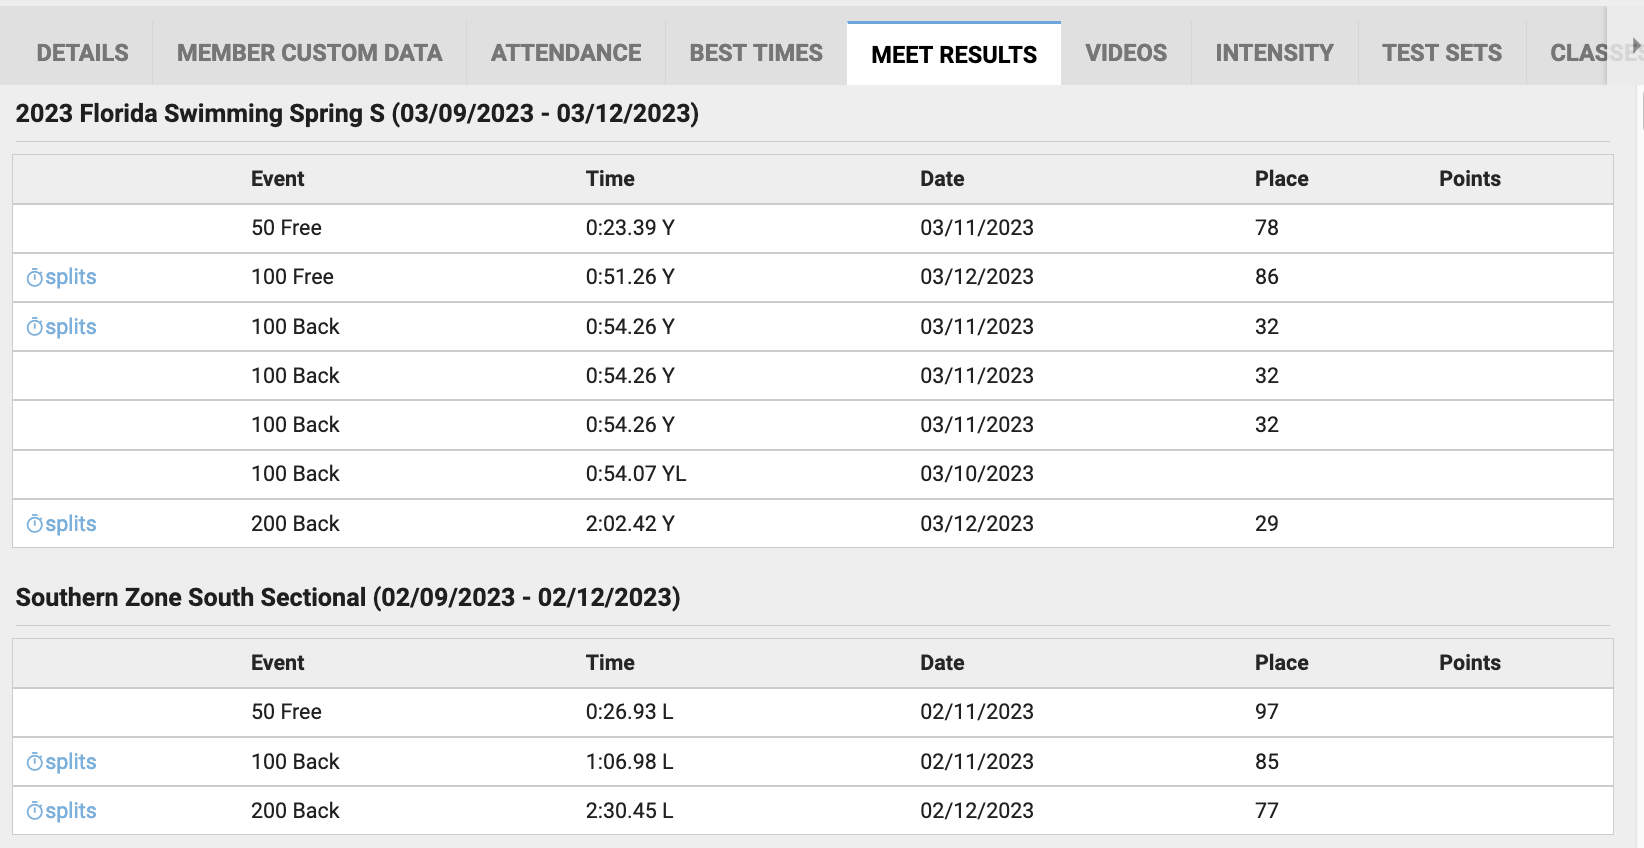Image resolution: width=1644 pixels, height=848 pixels.
Task: Click Date column header in Southern Zone table
Action: pos(942,663)
